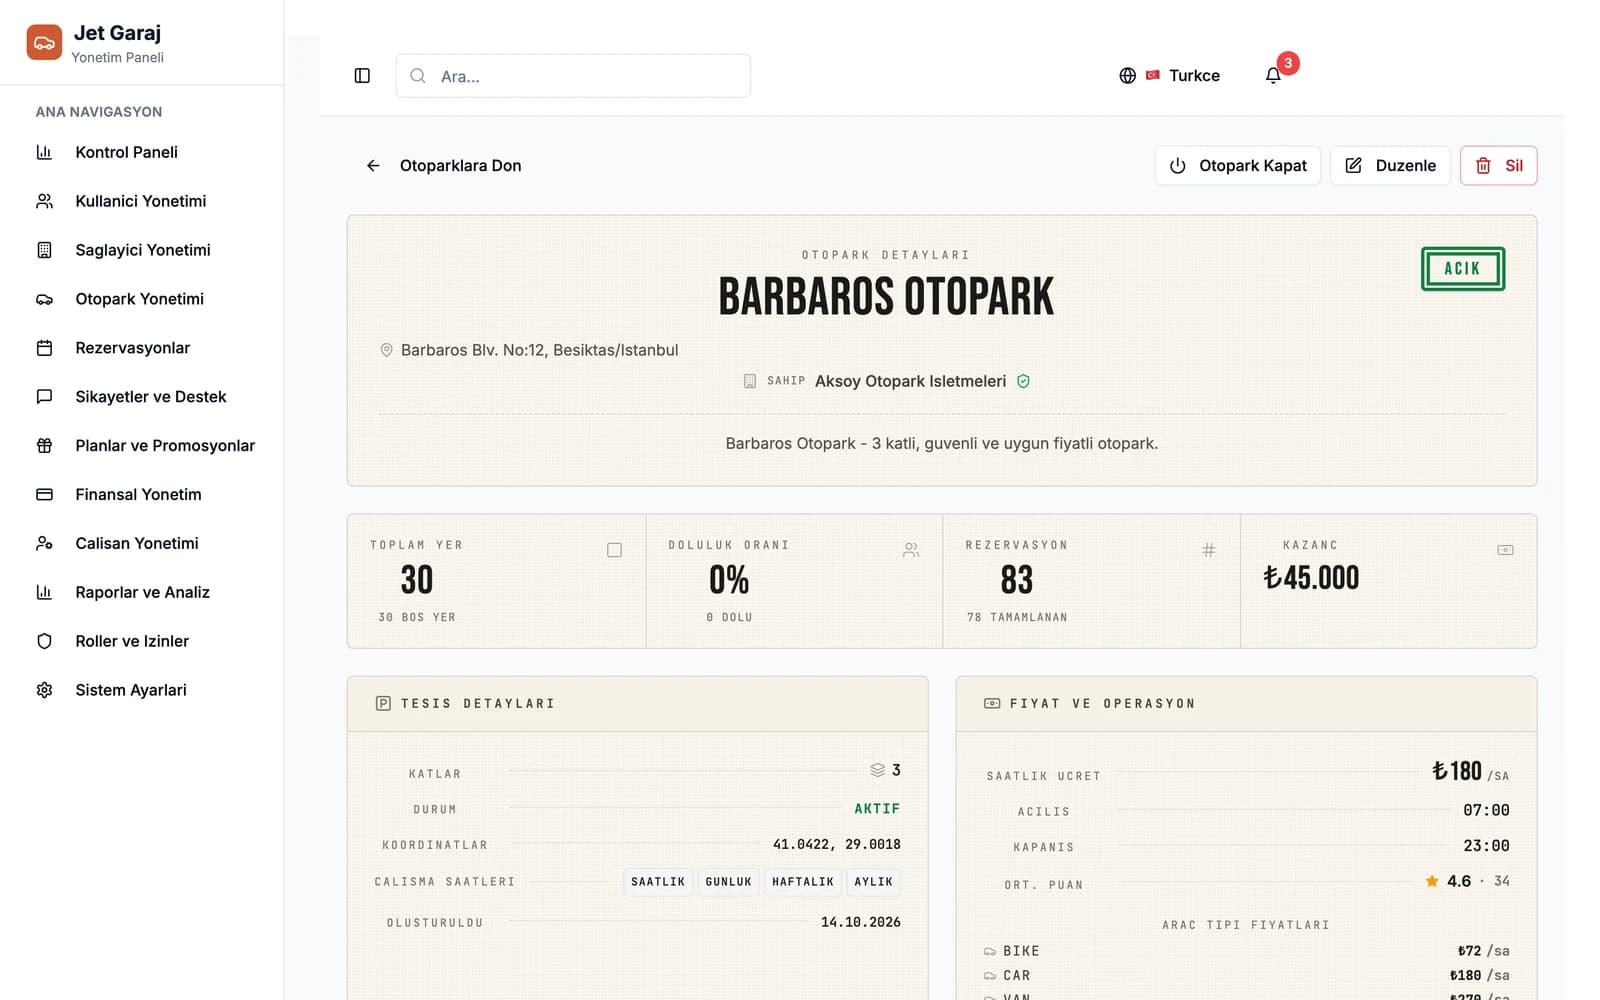Image resolution: width=1600 pixels, height=1000 pixels.
Task: Toggle Otopark Kapat power button
Action: 1237,166
